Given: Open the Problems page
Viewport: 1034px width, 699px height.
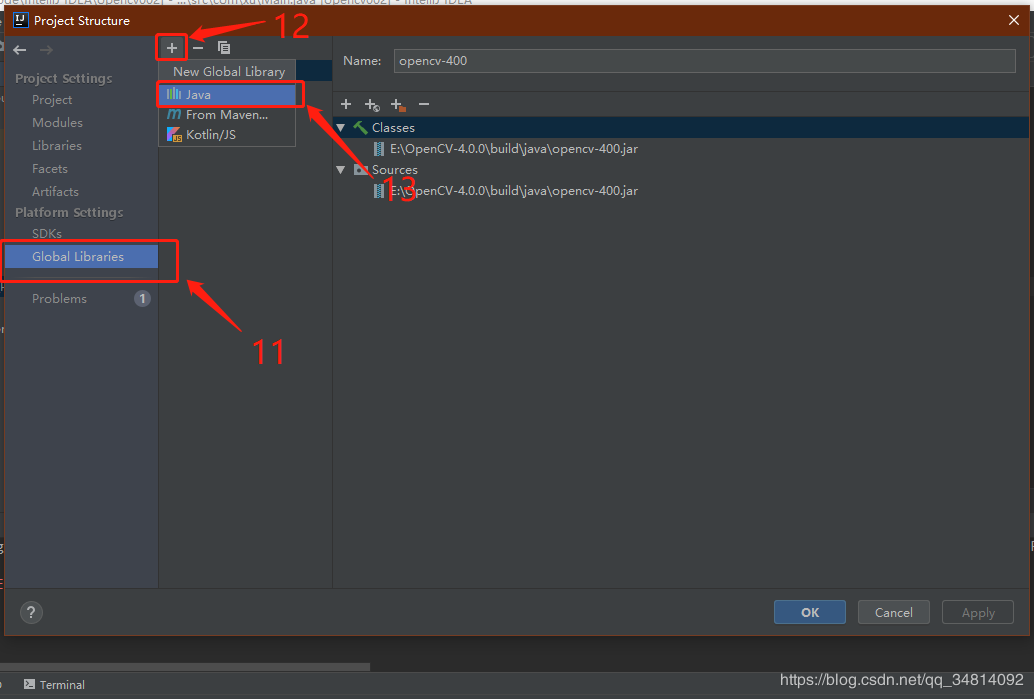Looking at the screenshot, I should click(x=59, y=299).
